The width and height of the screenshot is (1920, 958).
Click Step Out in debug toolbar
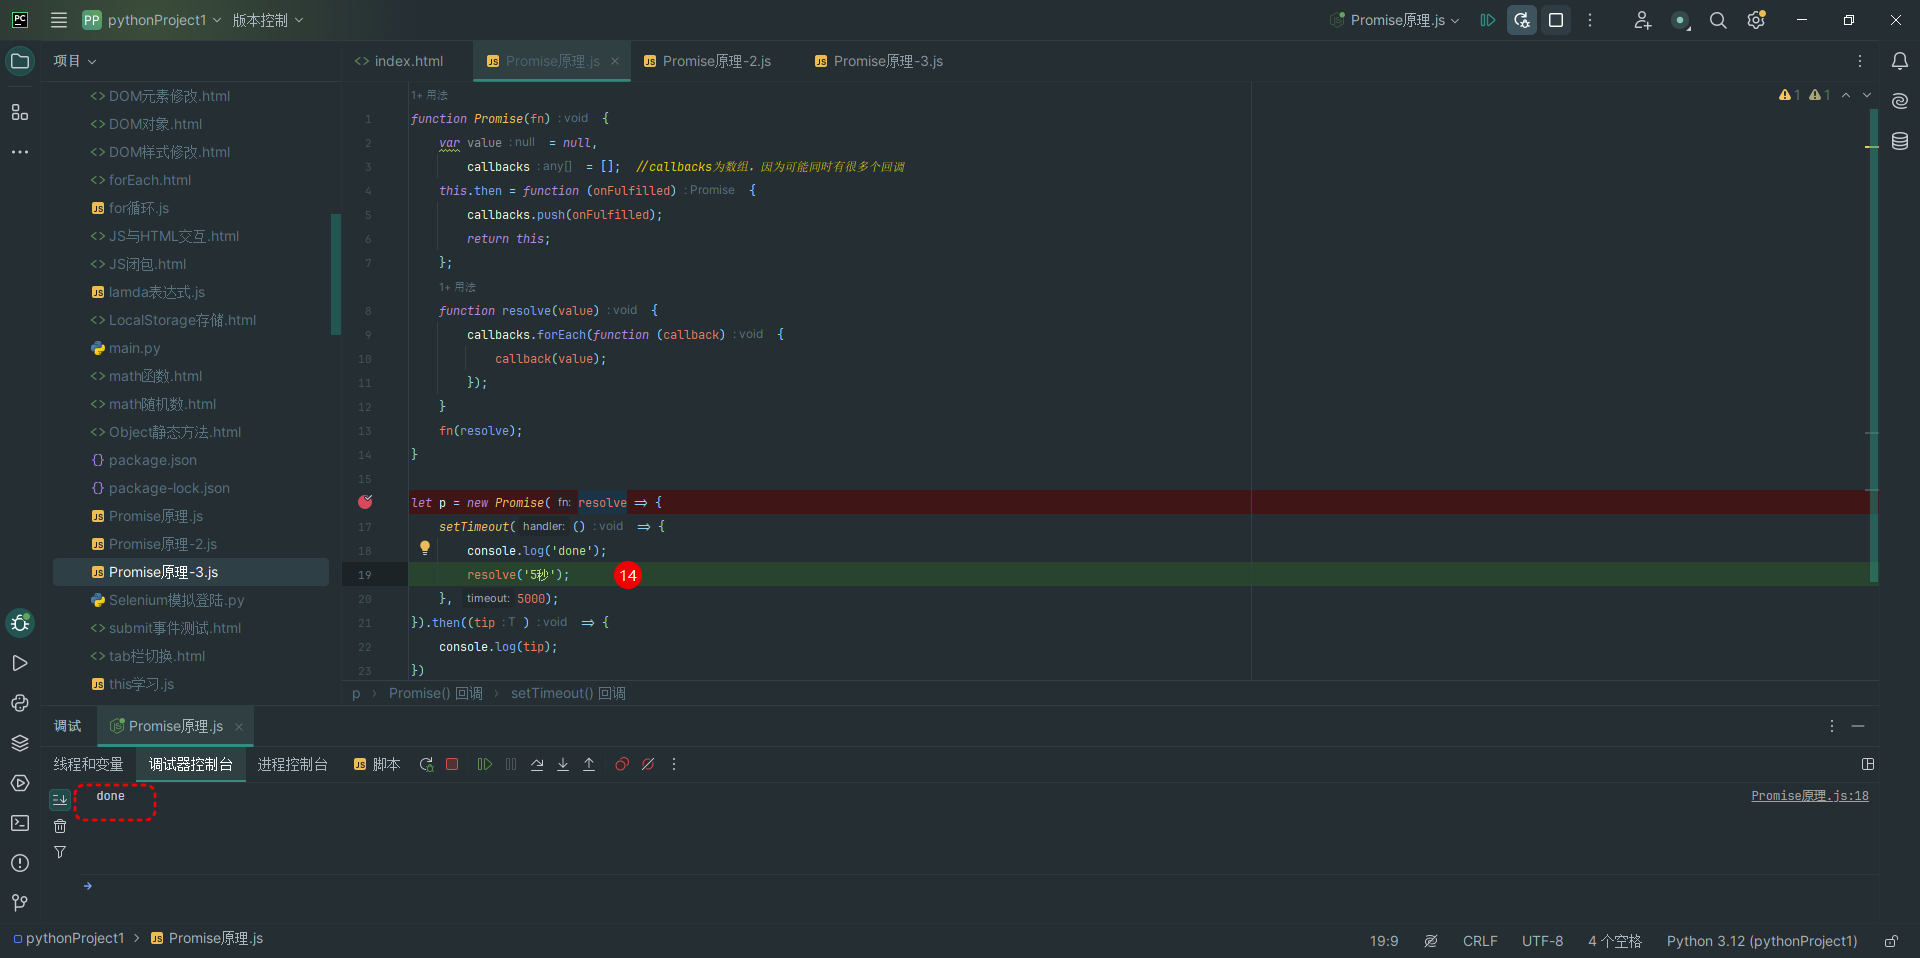[589, 764]
